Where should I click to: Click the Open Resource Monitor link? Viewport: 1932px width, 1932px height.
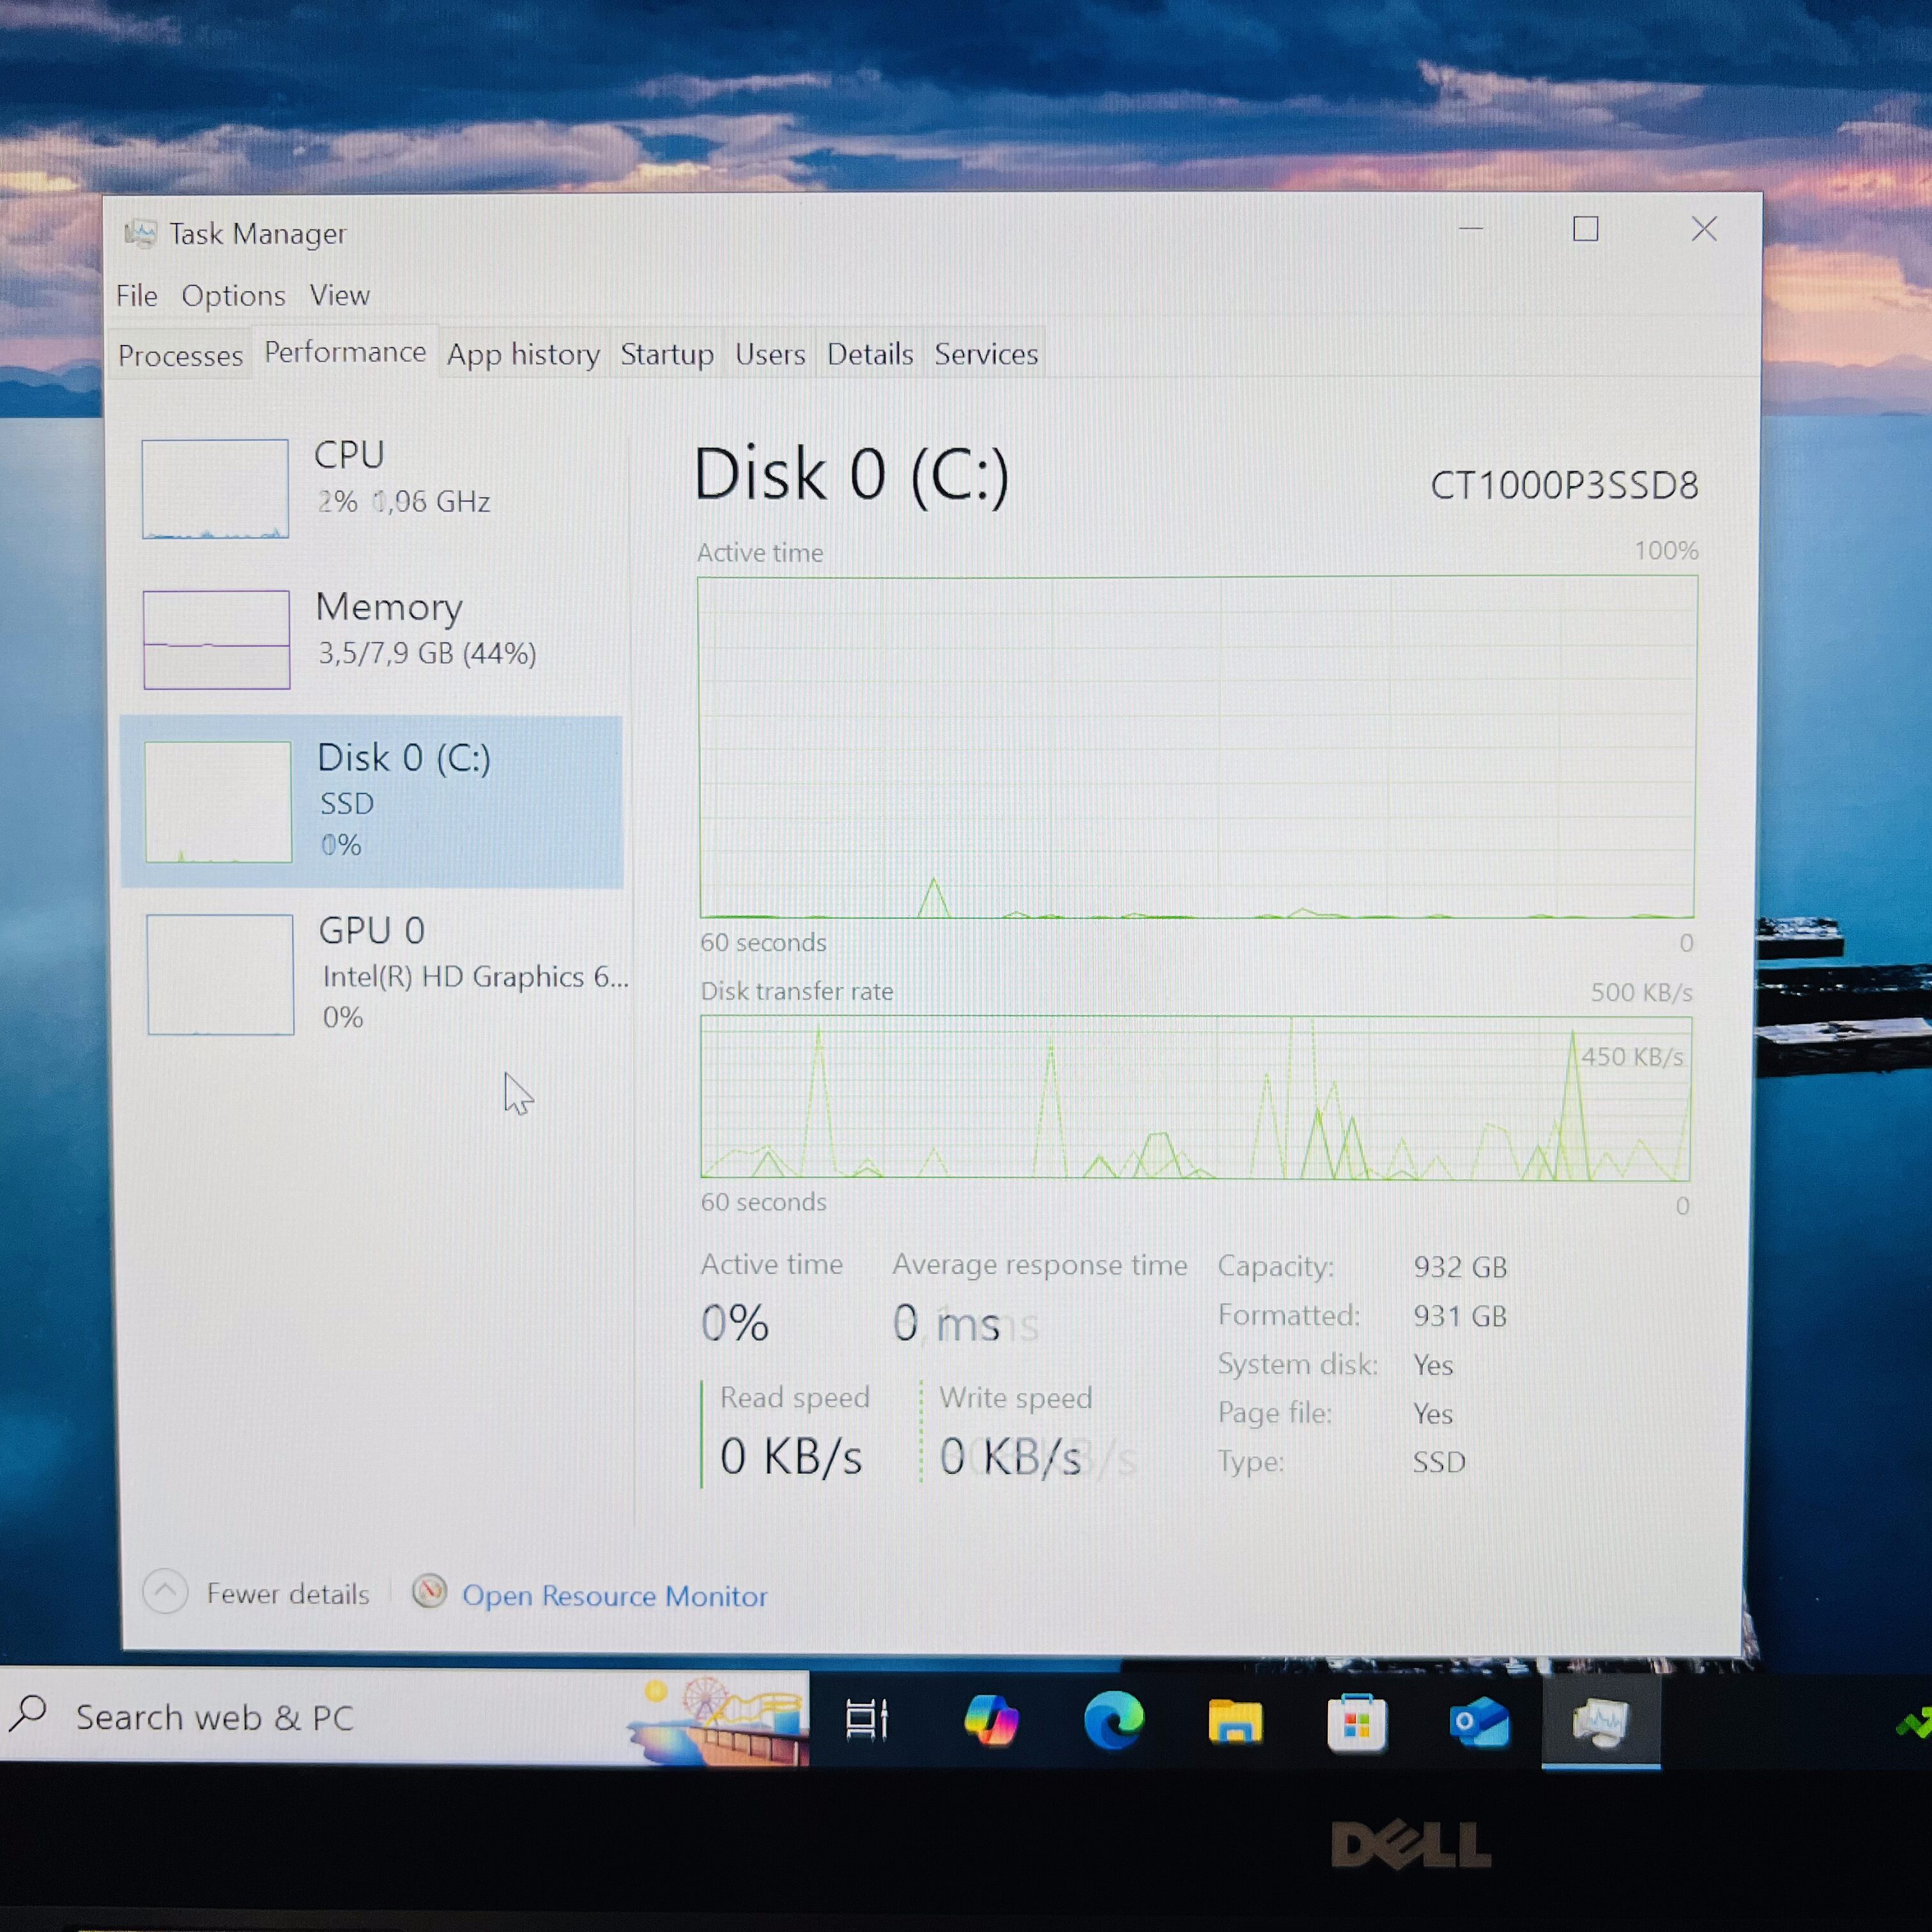(614, 1596)
